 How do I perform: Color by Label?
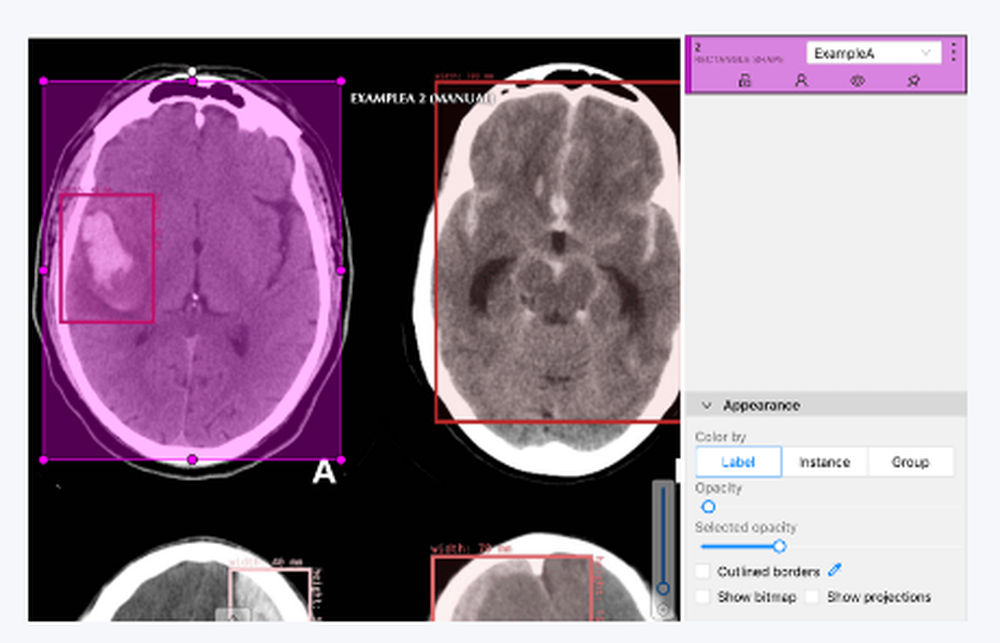(x=739, y=462)
